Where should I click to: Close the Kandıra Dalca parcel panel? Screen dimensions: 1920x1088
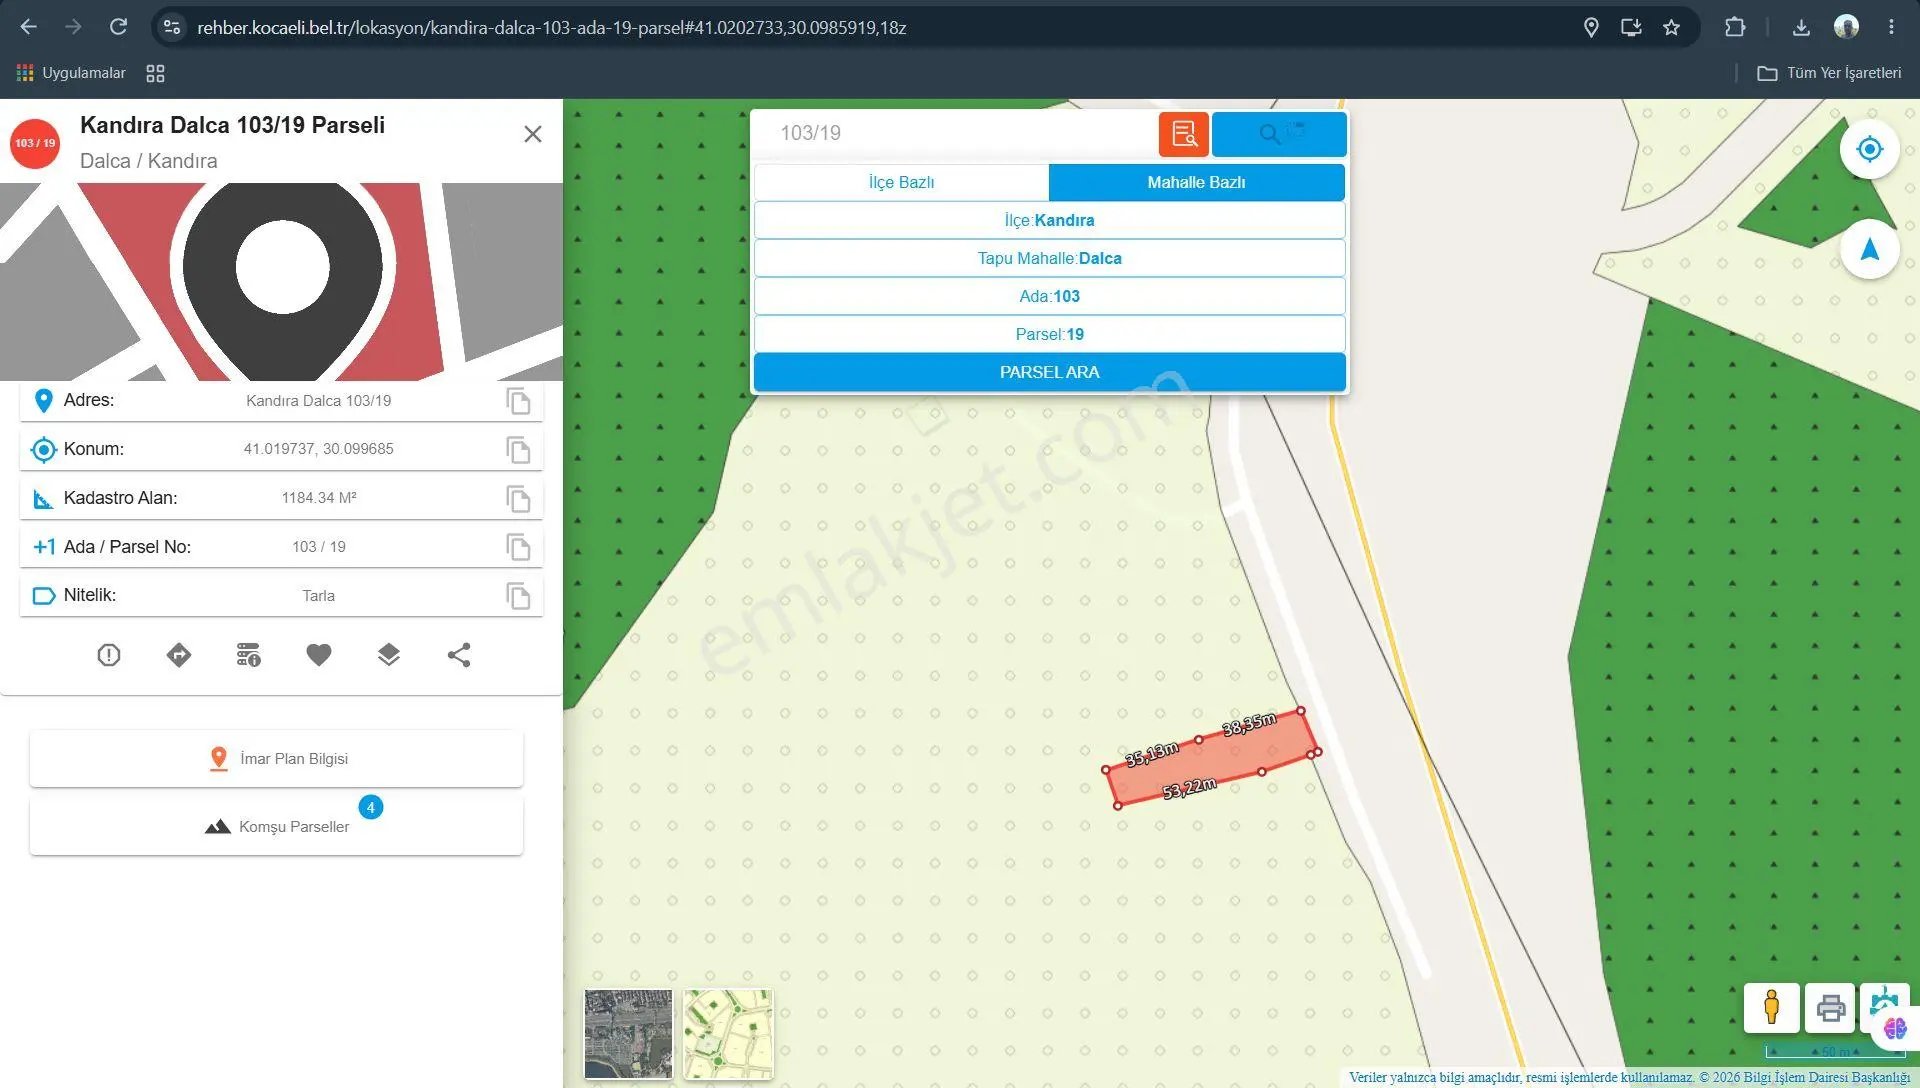(533, 134)
